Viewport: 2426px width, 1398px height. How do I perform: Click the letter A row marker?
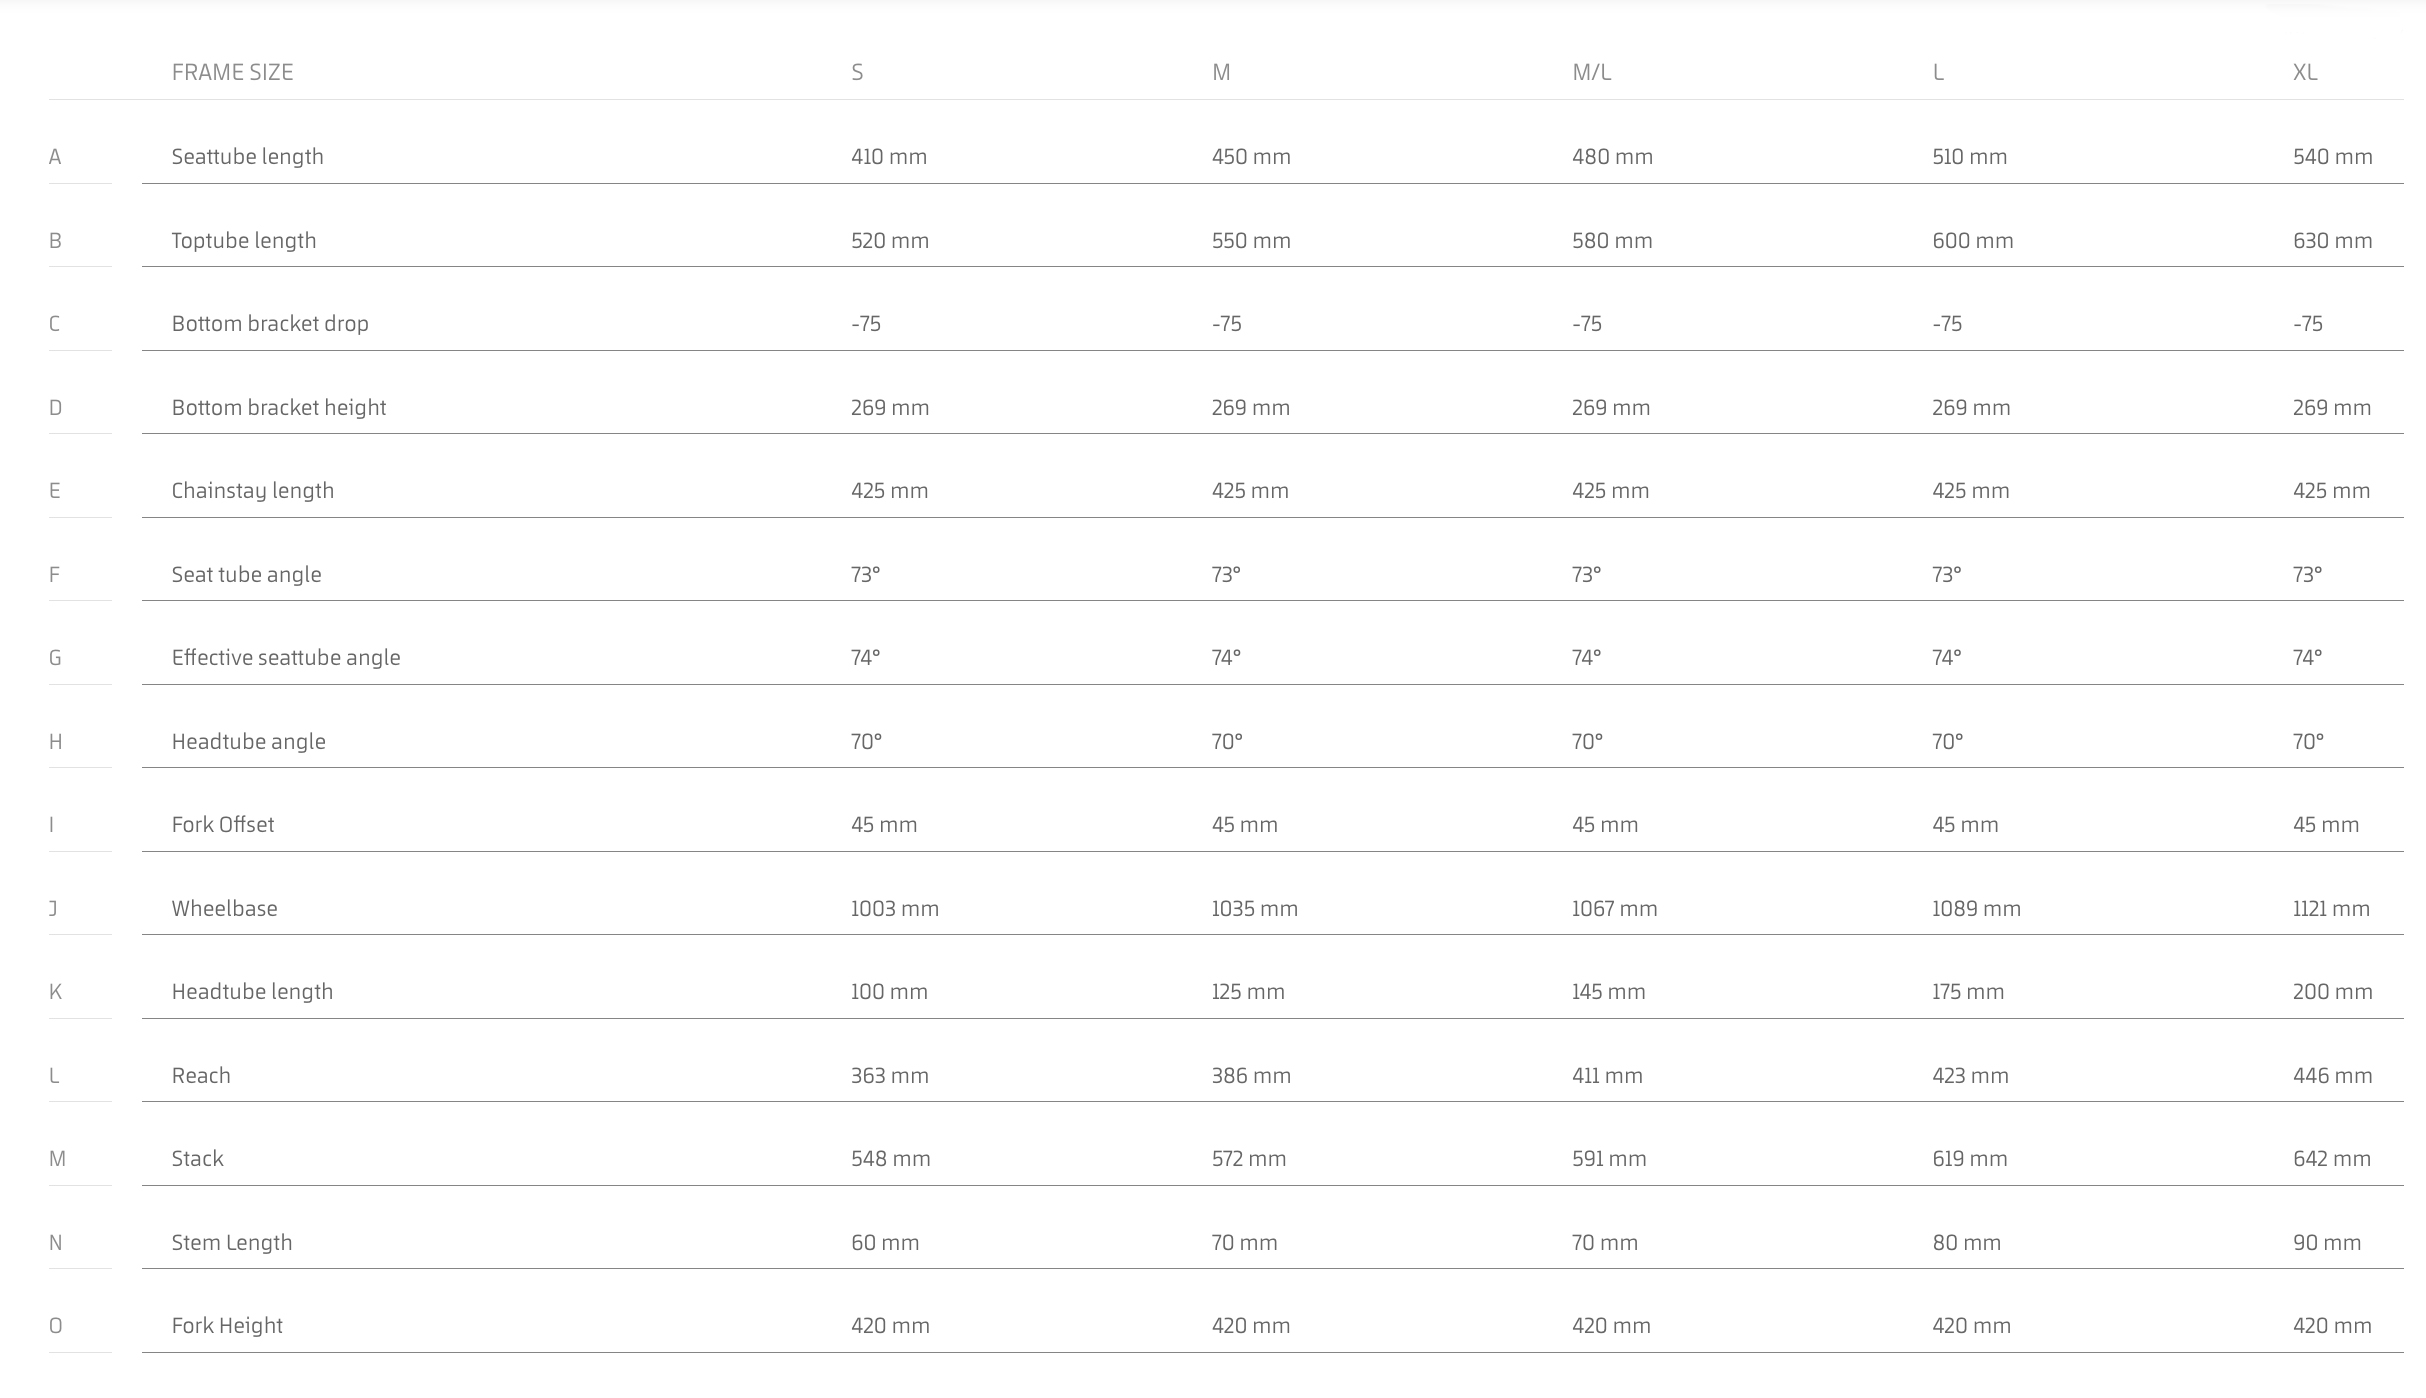[x=55, y=157]
